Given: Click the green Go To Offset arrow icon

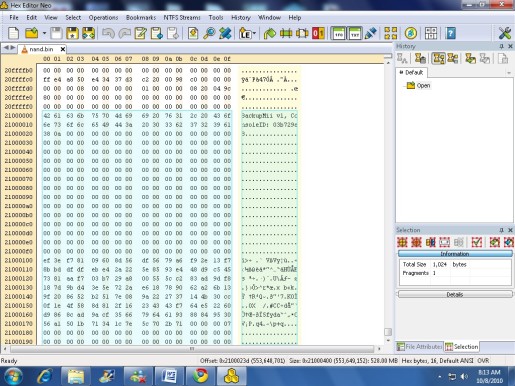Looking at the screenshot, I should 270,33.
